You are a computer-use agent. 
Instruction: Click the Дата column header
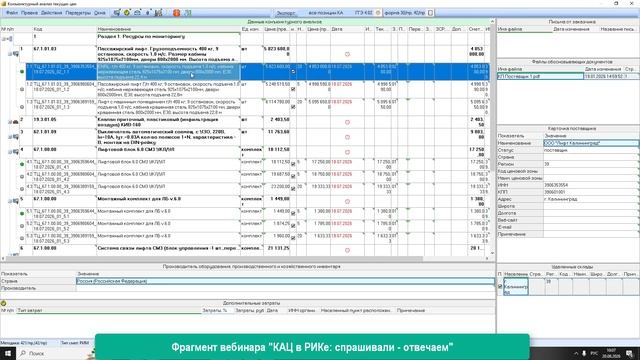coord(347,29)
